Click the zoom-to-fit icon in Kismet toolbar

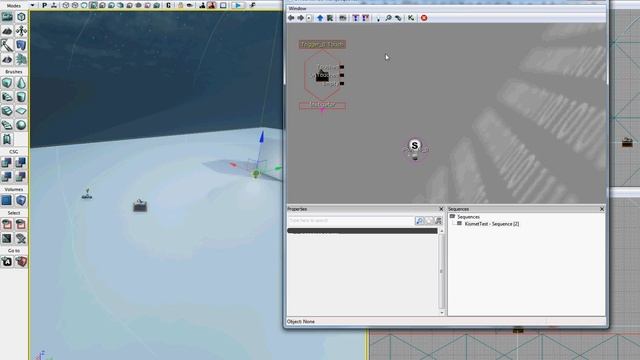tap(343, 18)
